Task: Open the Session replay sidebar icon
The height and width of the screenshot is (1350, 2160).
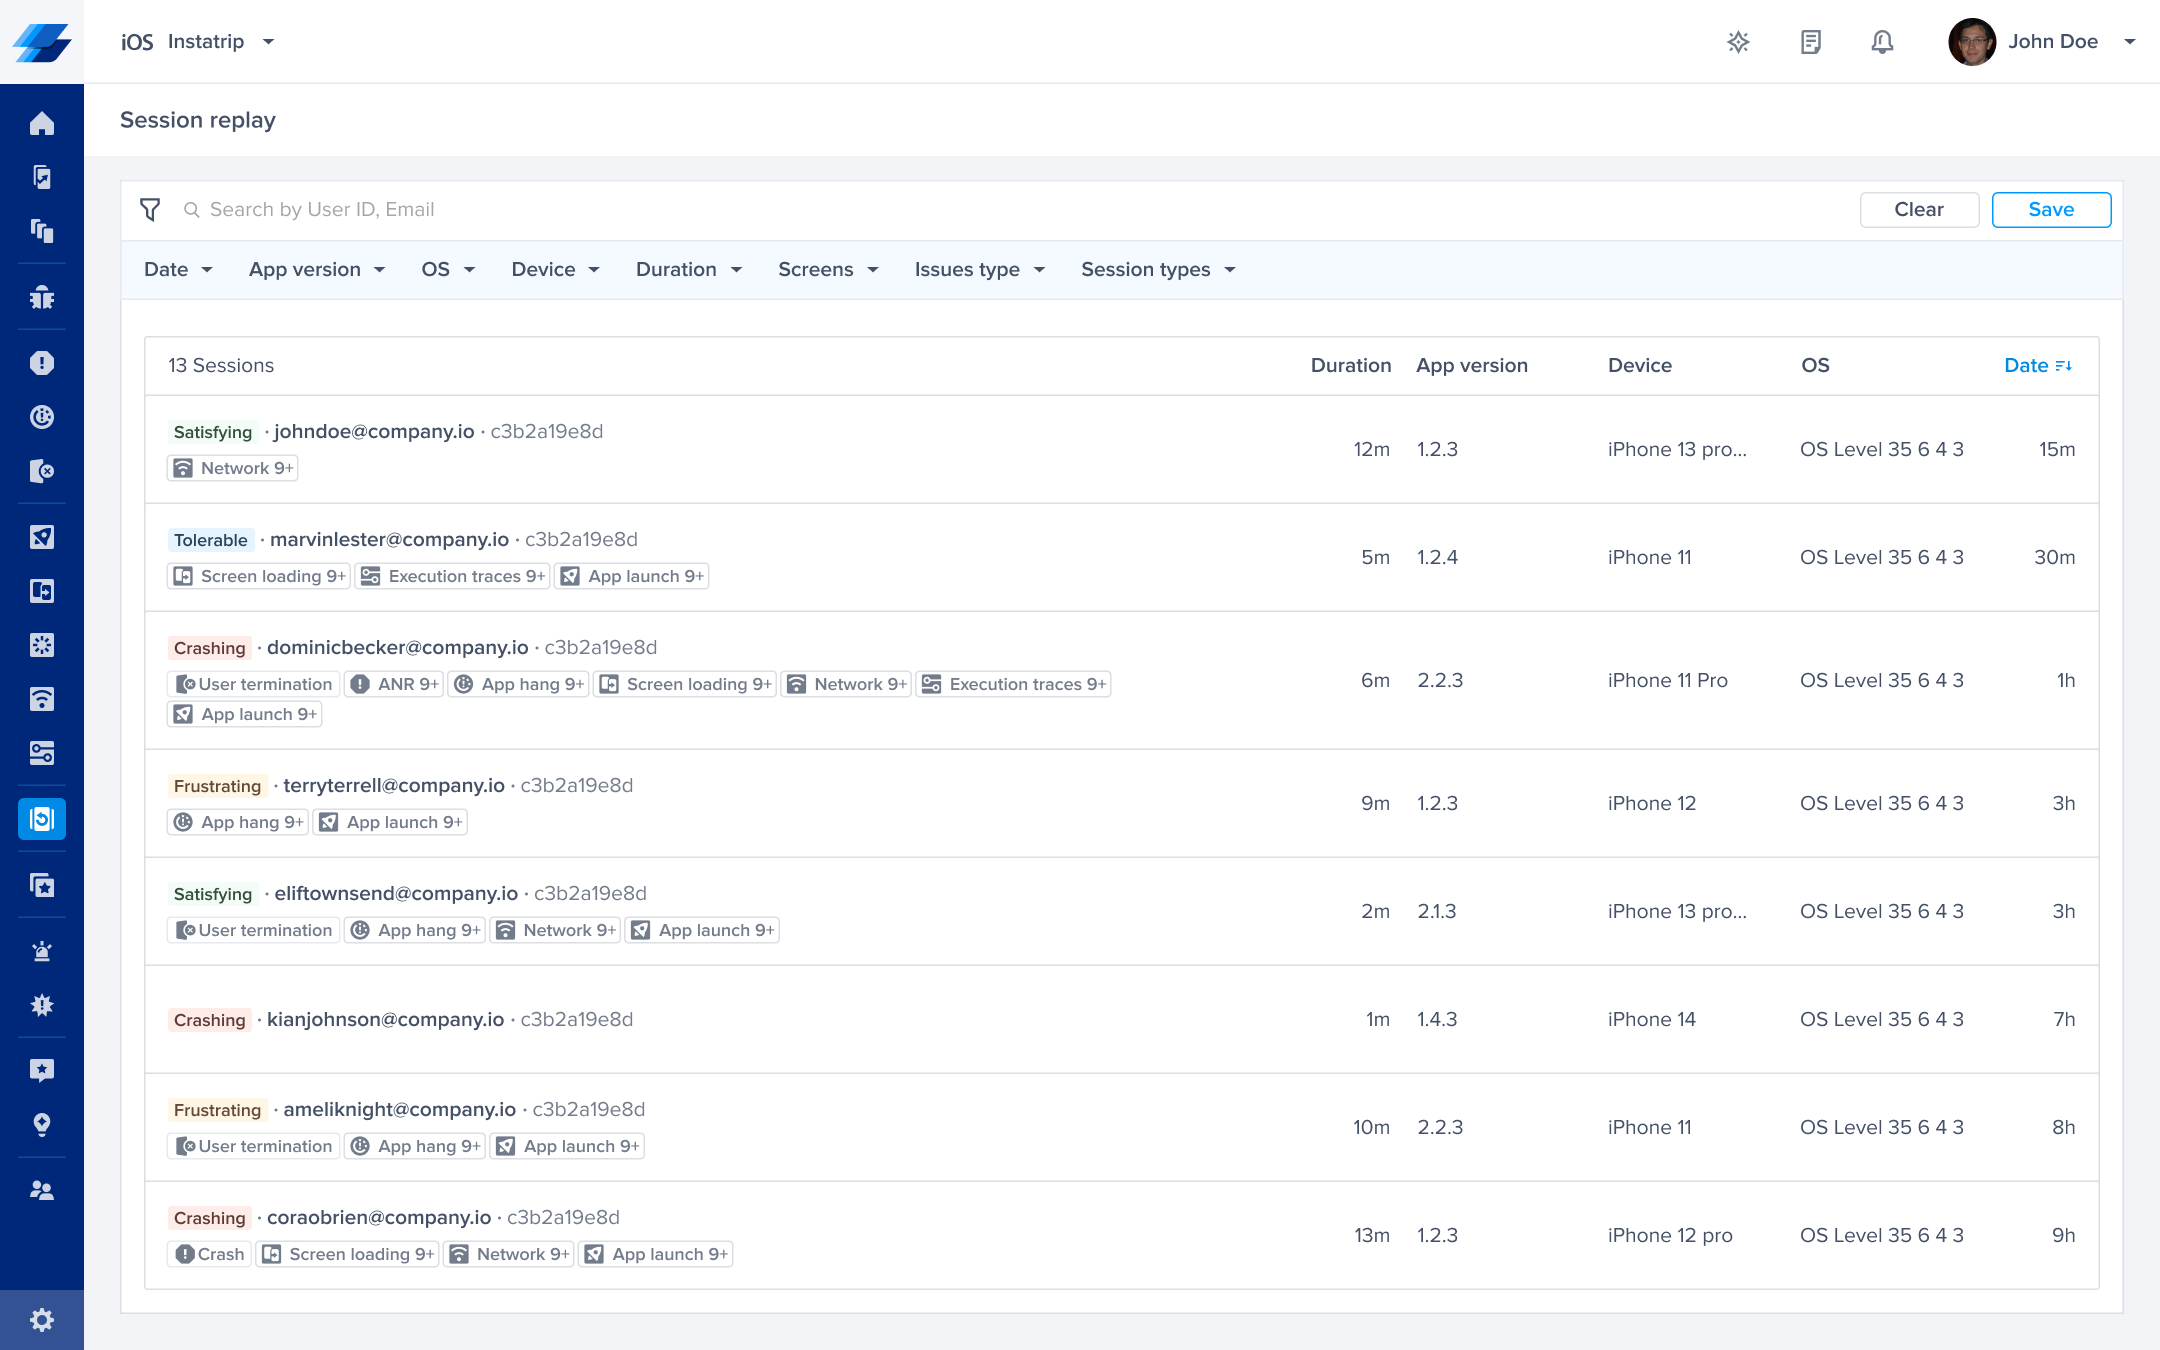Action: [x=41, y=819]
